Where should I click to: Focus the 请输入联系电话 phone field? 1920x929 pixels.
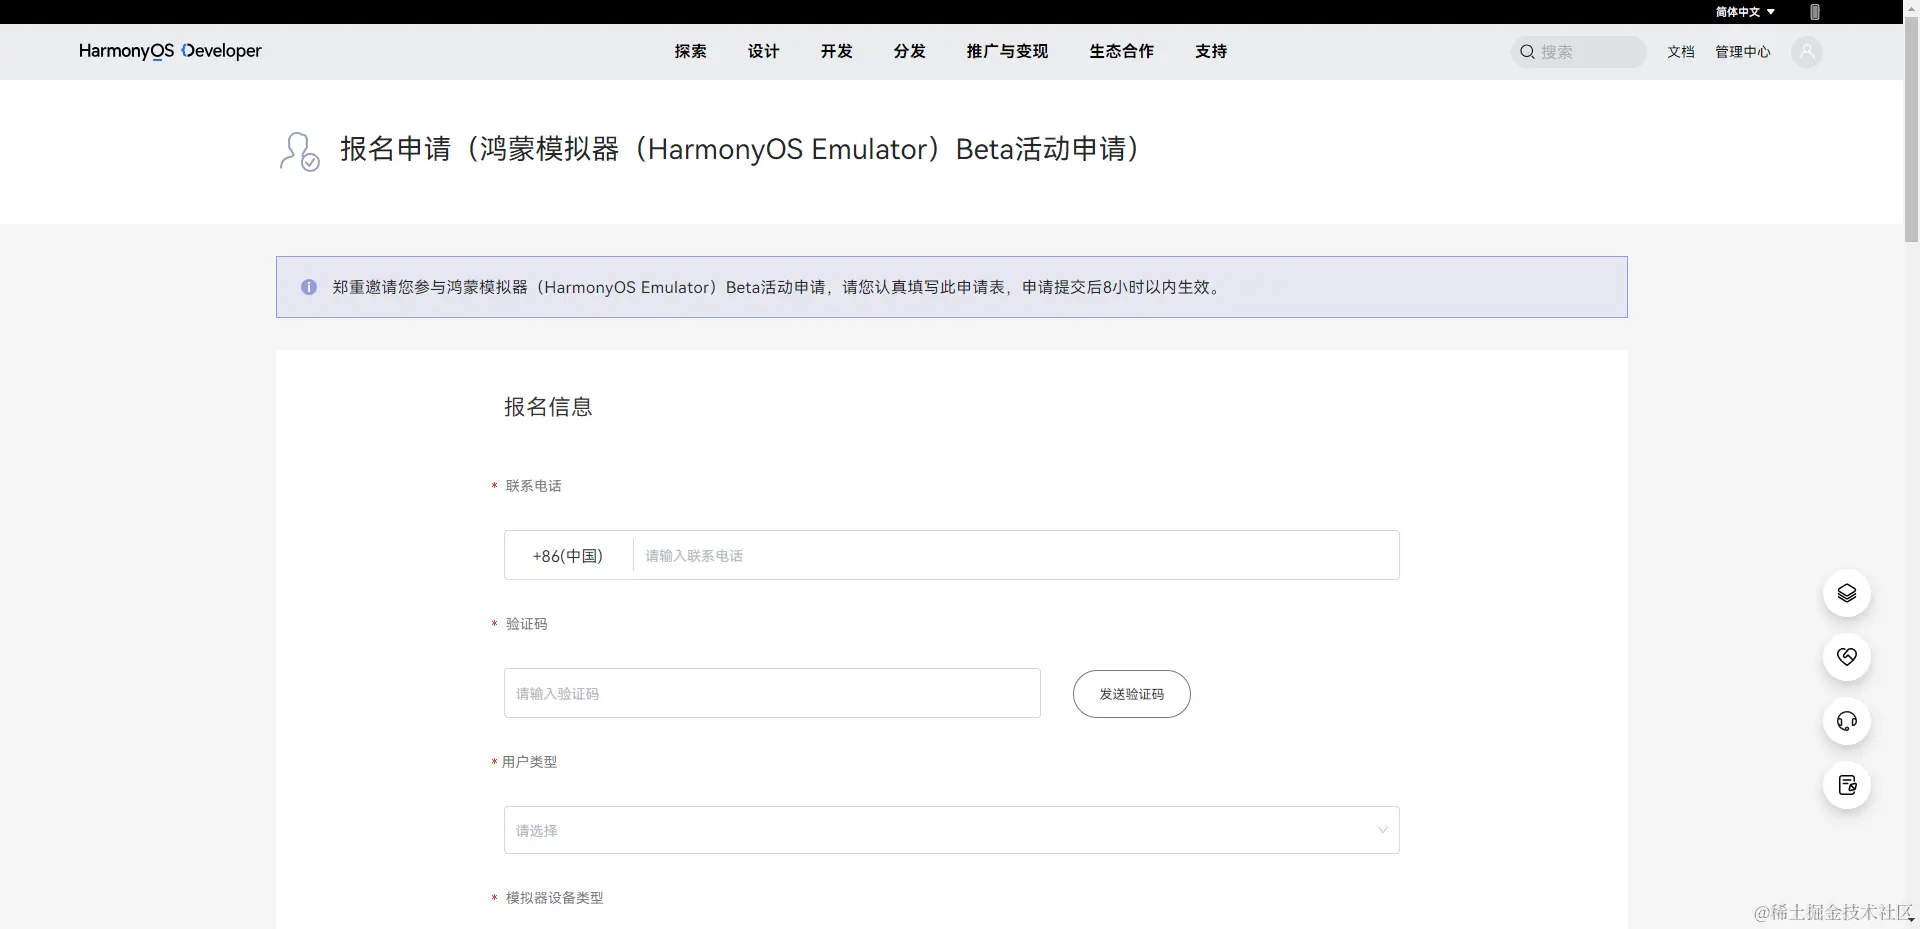click(1015, 556)
